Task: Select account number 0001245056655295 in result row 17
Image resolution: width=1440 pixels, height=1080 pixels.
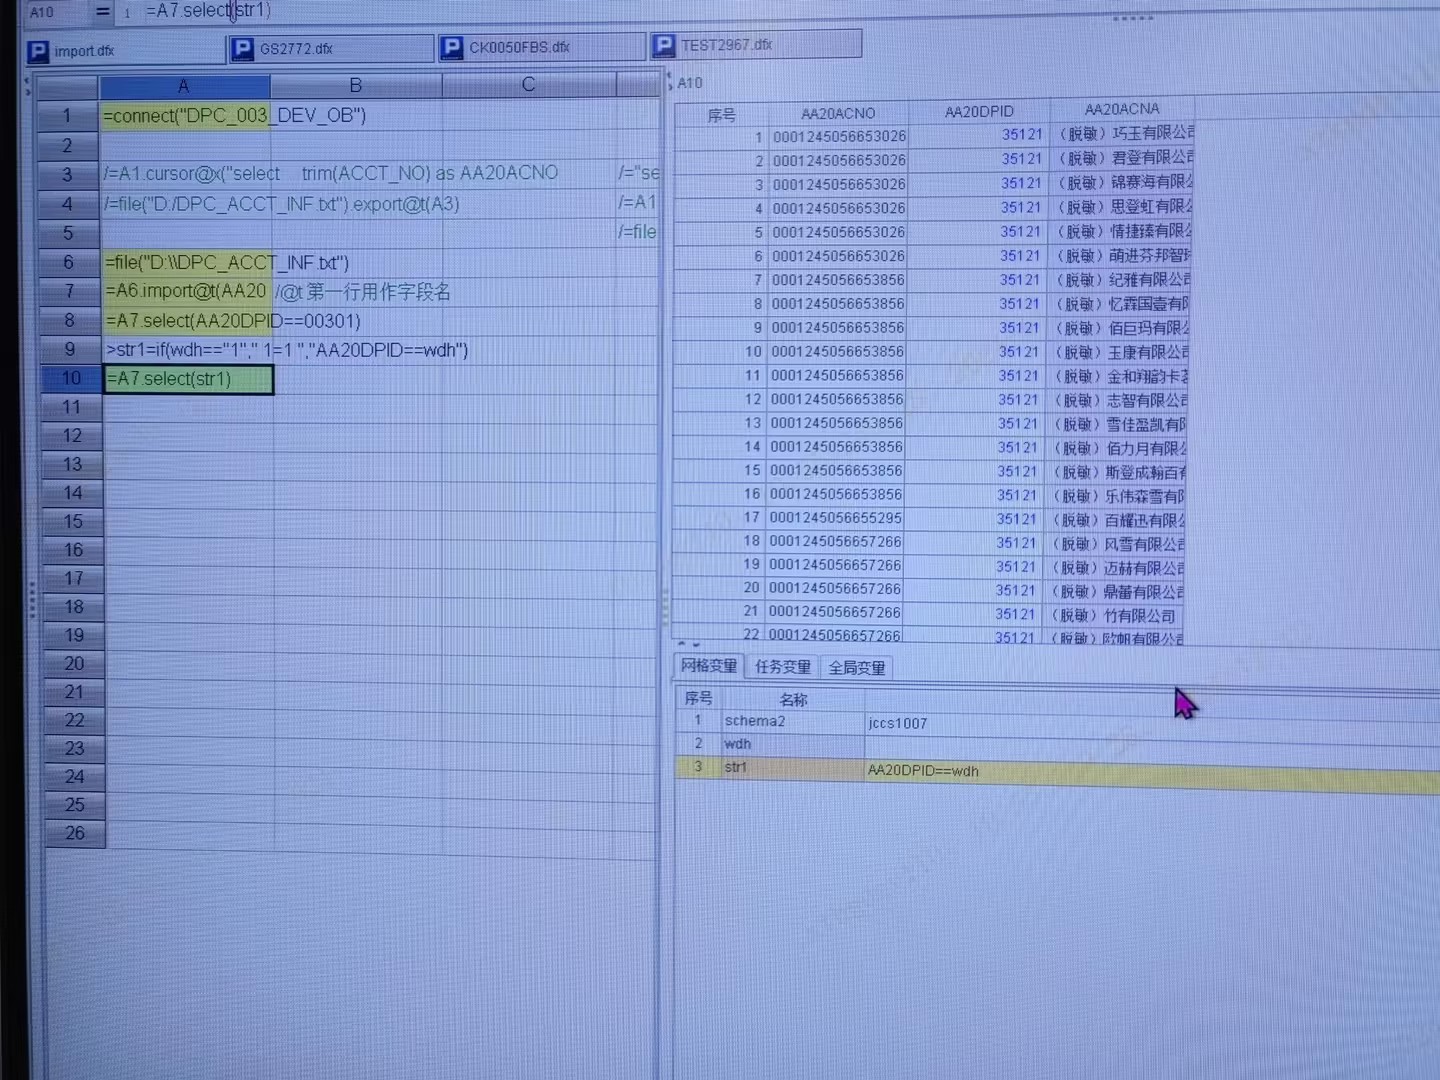Action: tap(836, 518)
